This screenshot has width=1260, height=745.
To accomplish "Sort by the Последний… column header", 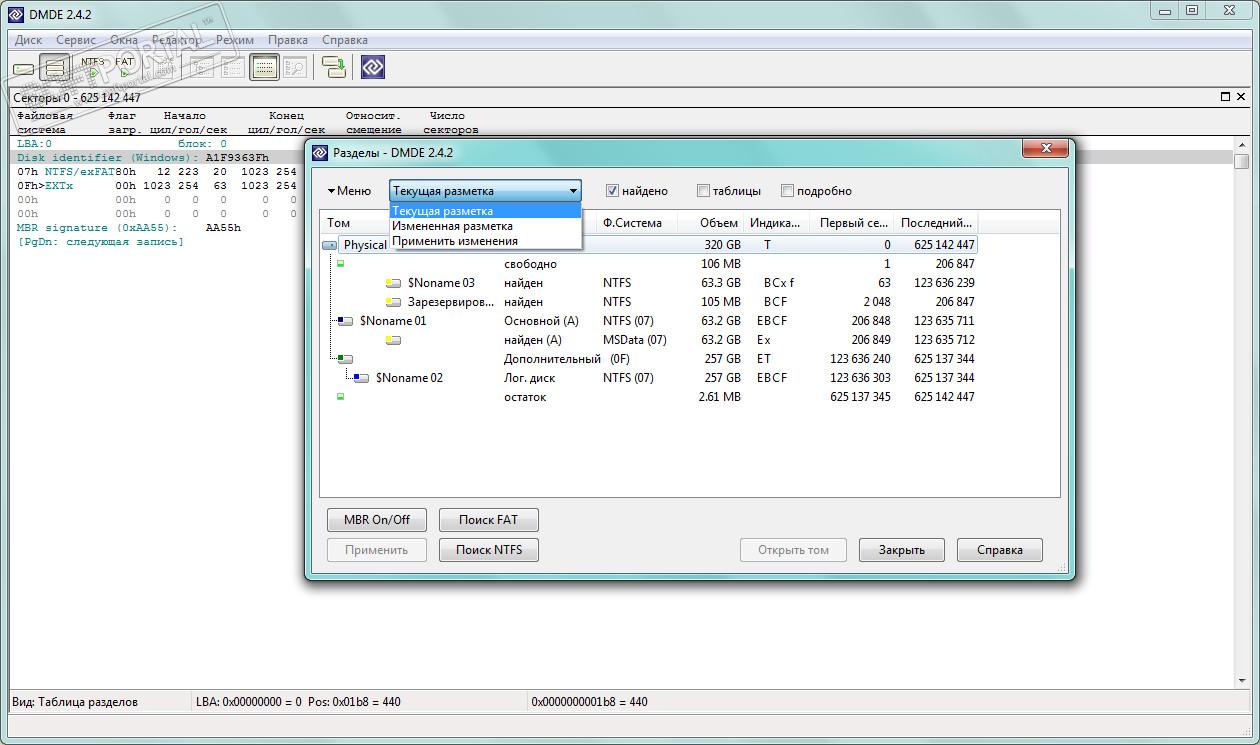I will click(935, 223).
